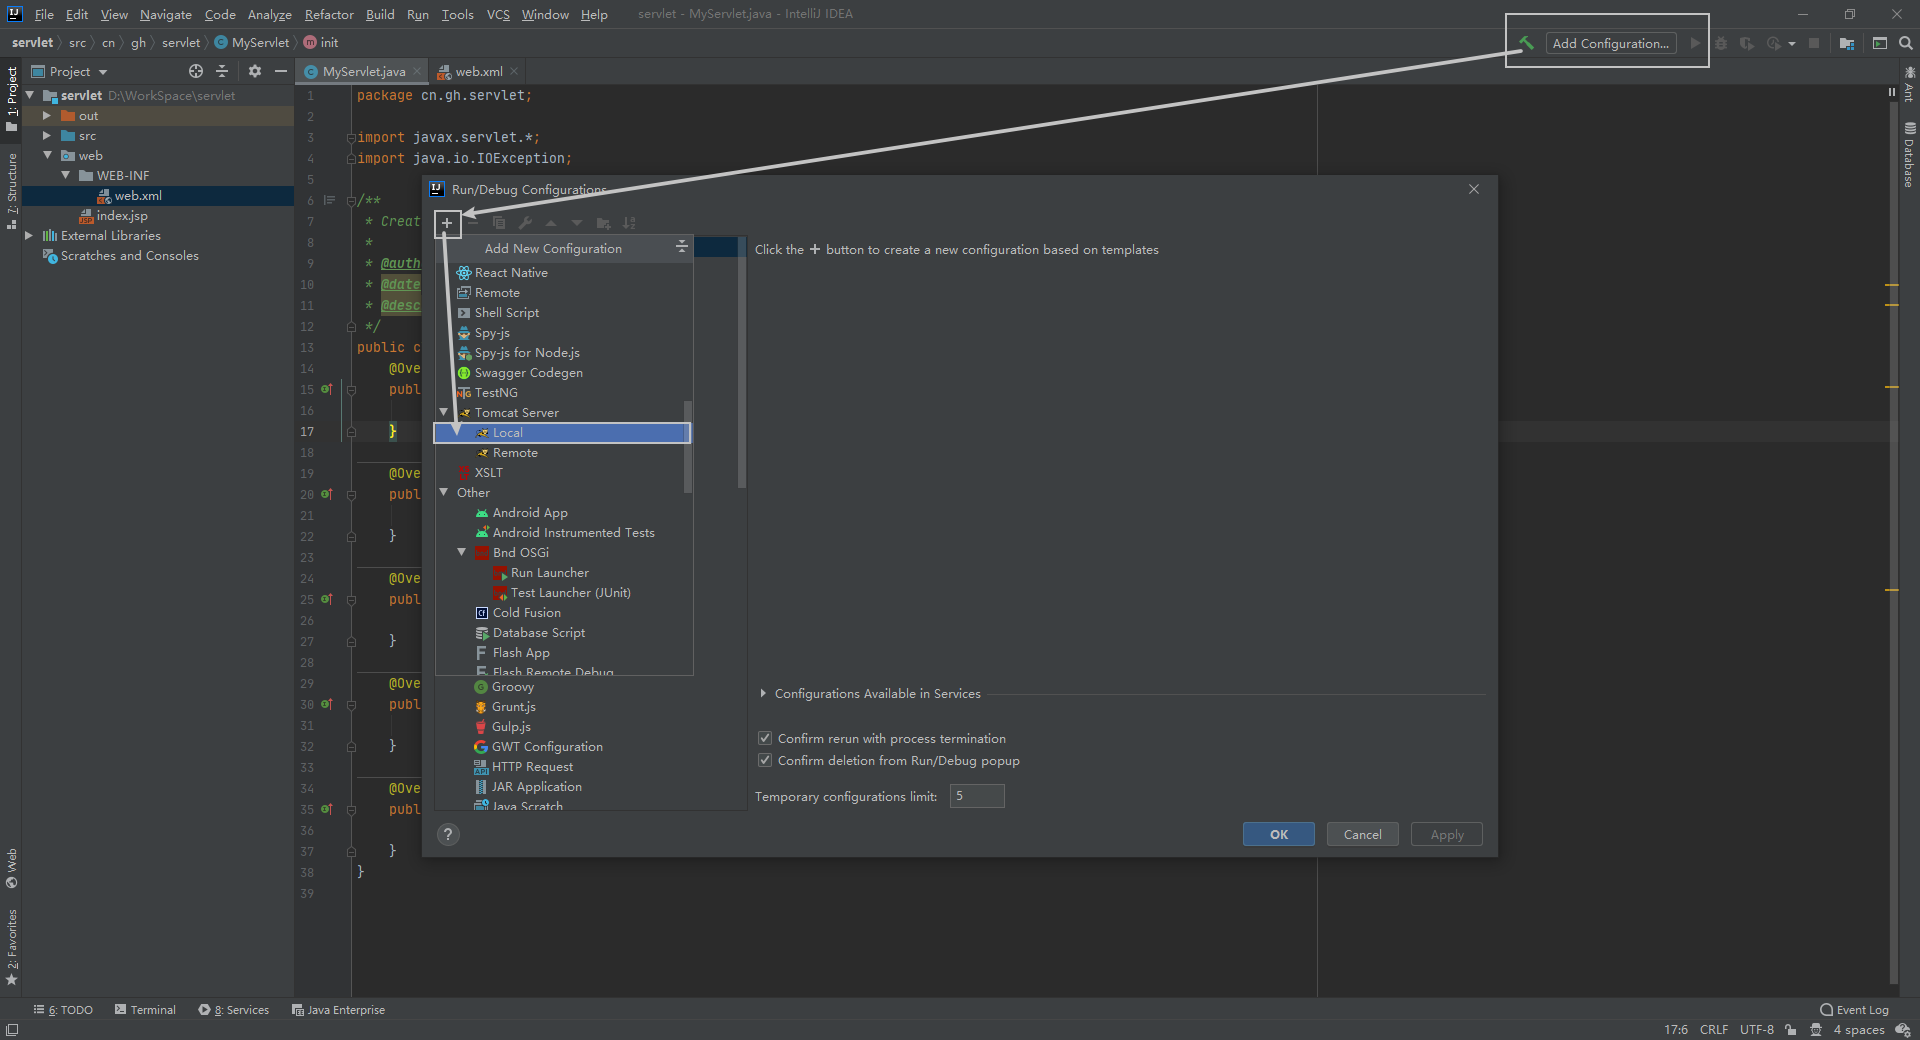This screenshot has width=1920, height=1040.
Task: Hide the Project panel with the minus icon
Action: coord(281,71)
